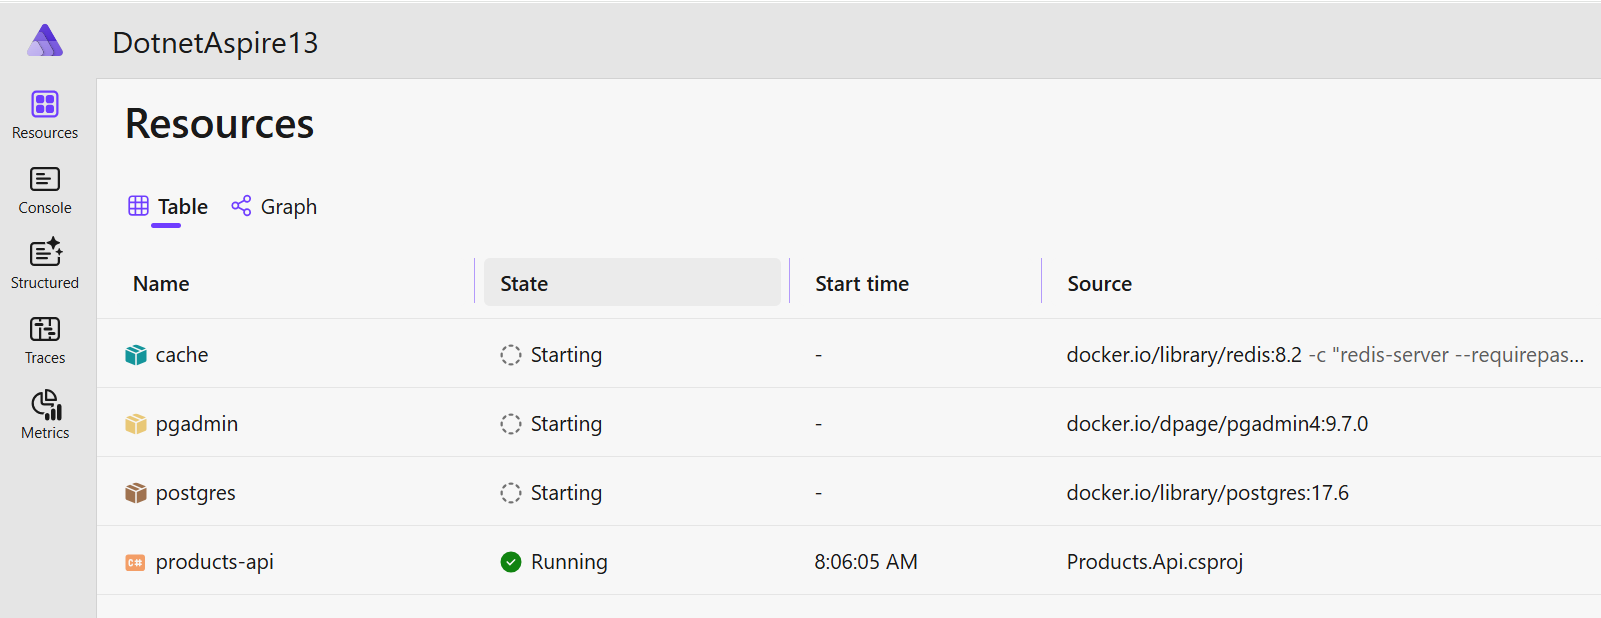The width and height of the screenshot is (1601, 618).
Task: Open the Metrics page
Action: coord(45,415)
